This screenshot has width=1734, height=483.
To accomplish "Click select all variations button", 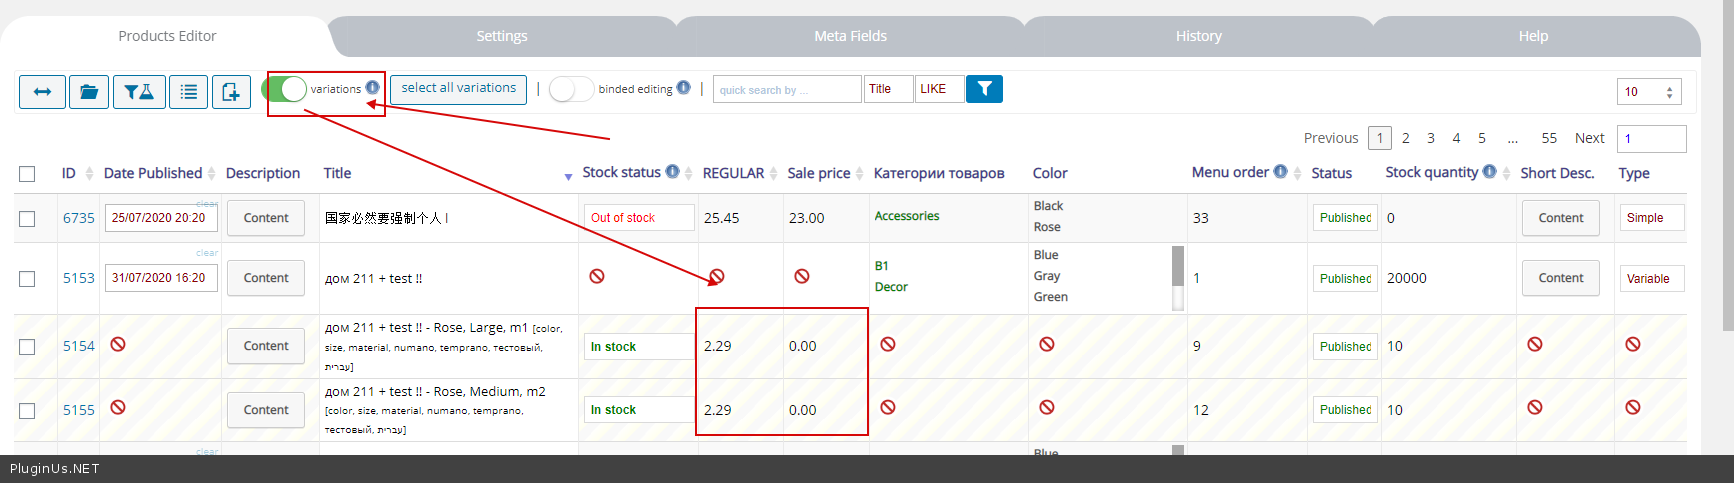I will click(458, 89).
